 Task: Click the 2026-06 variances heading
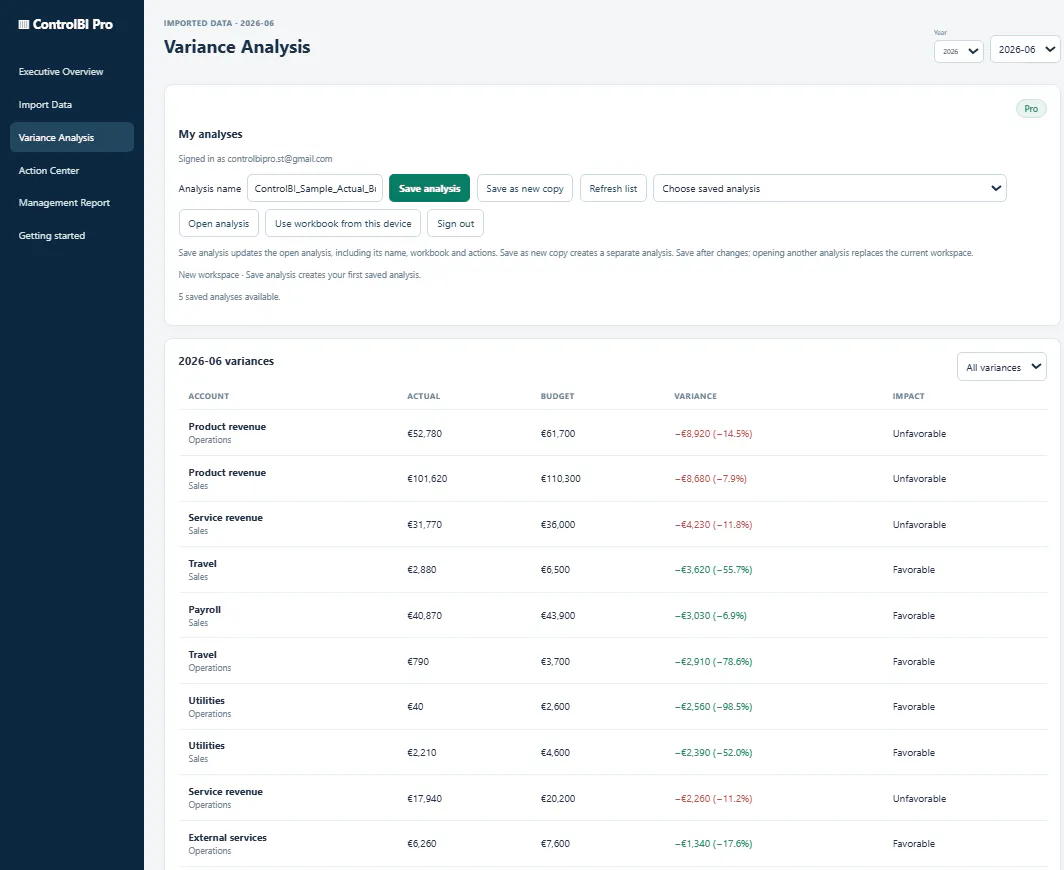[x=226, y=361]
